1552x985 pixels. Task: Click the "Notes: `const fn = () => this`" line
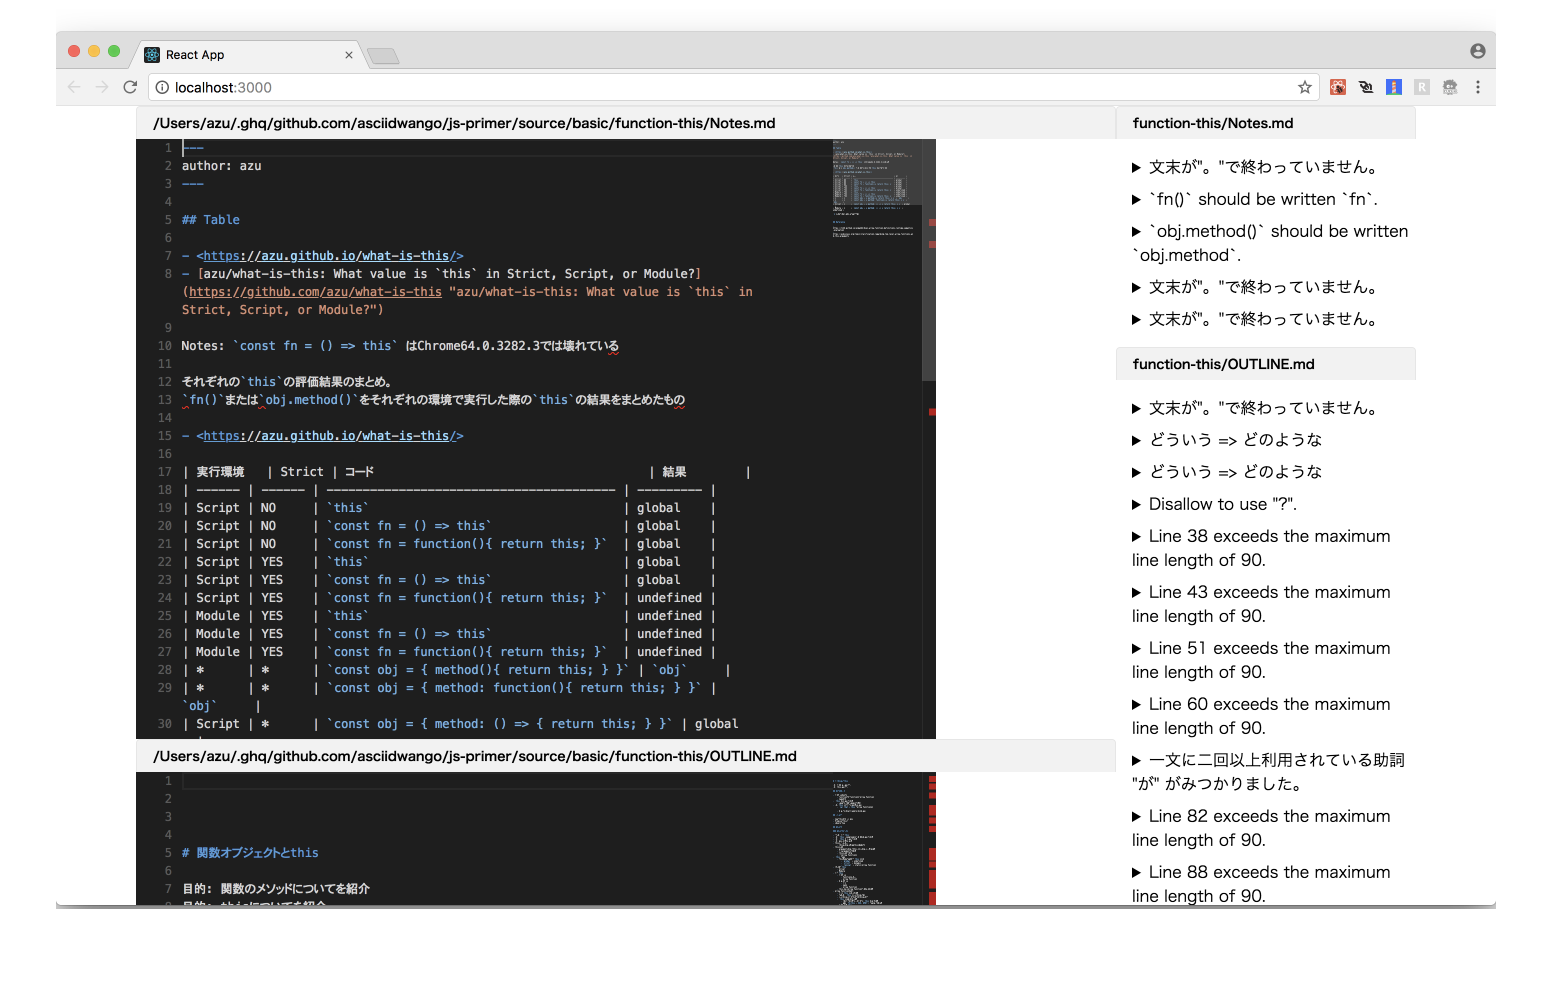400,346
